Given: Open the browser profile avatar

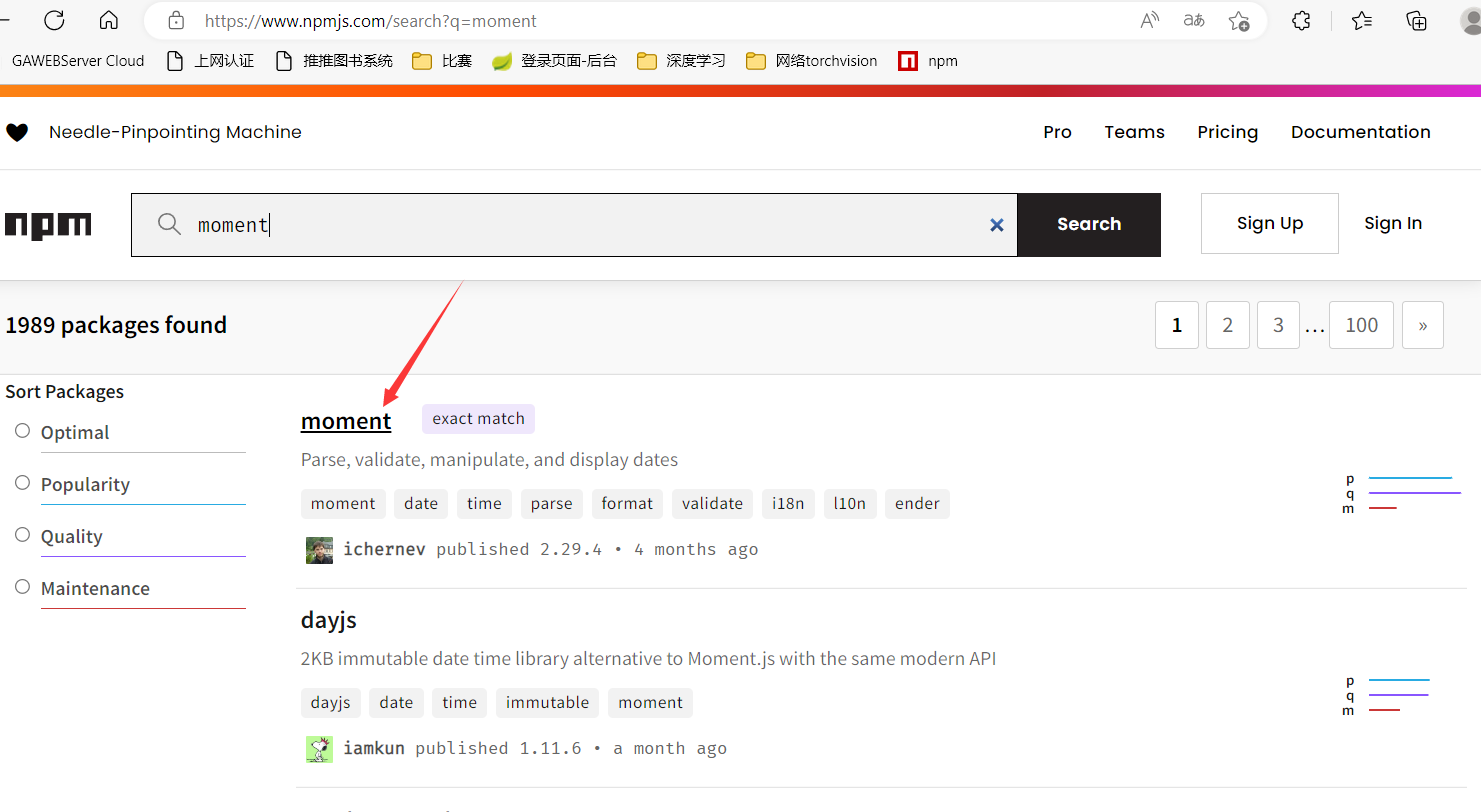Looking at the screenshot, I should click(1470, 20).
